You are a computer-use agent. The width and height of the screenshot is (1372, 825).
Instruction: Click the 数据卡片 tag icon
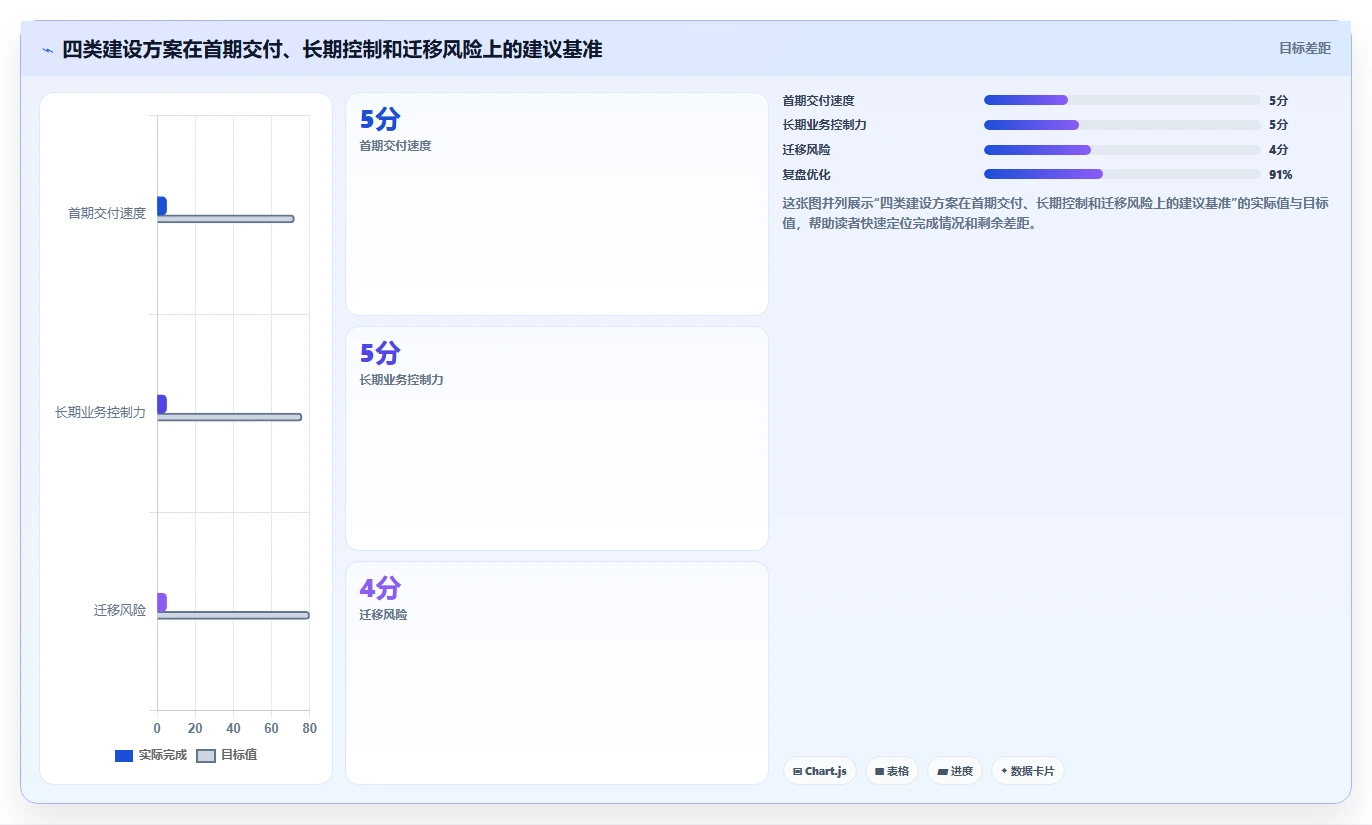[x=1004, y=771]
